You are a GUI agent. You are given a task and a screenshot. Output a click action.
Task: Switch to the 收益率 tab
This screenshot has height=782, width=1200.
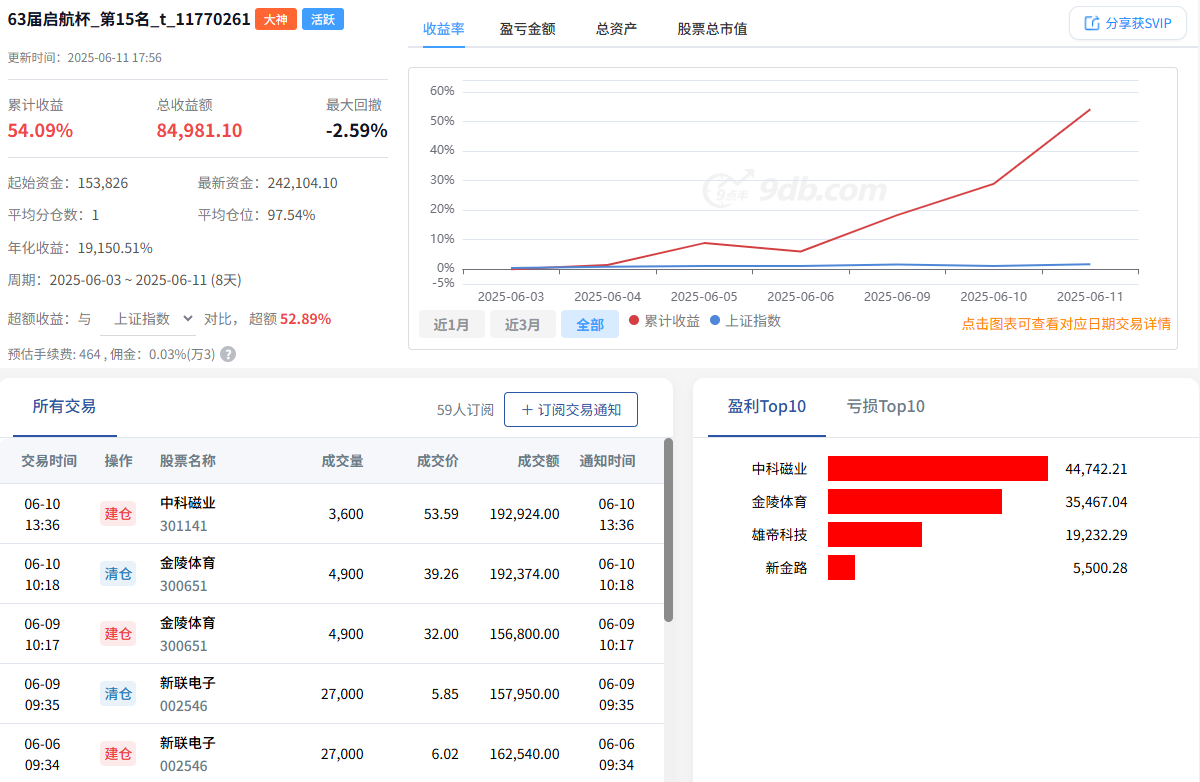pyautogui.click(x=444, y=28)
